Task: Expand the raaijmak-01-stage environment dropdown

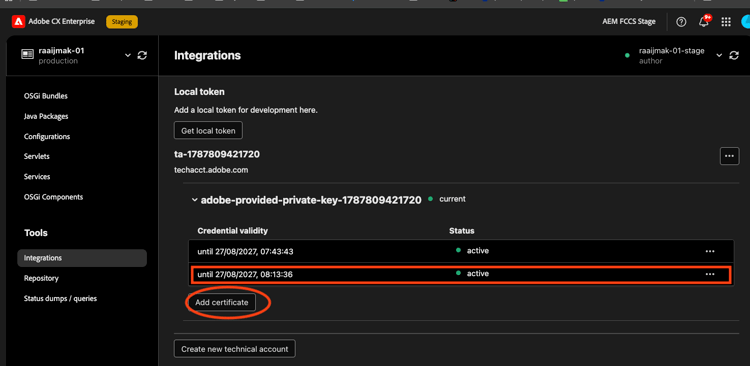Action: coord(718,55)
